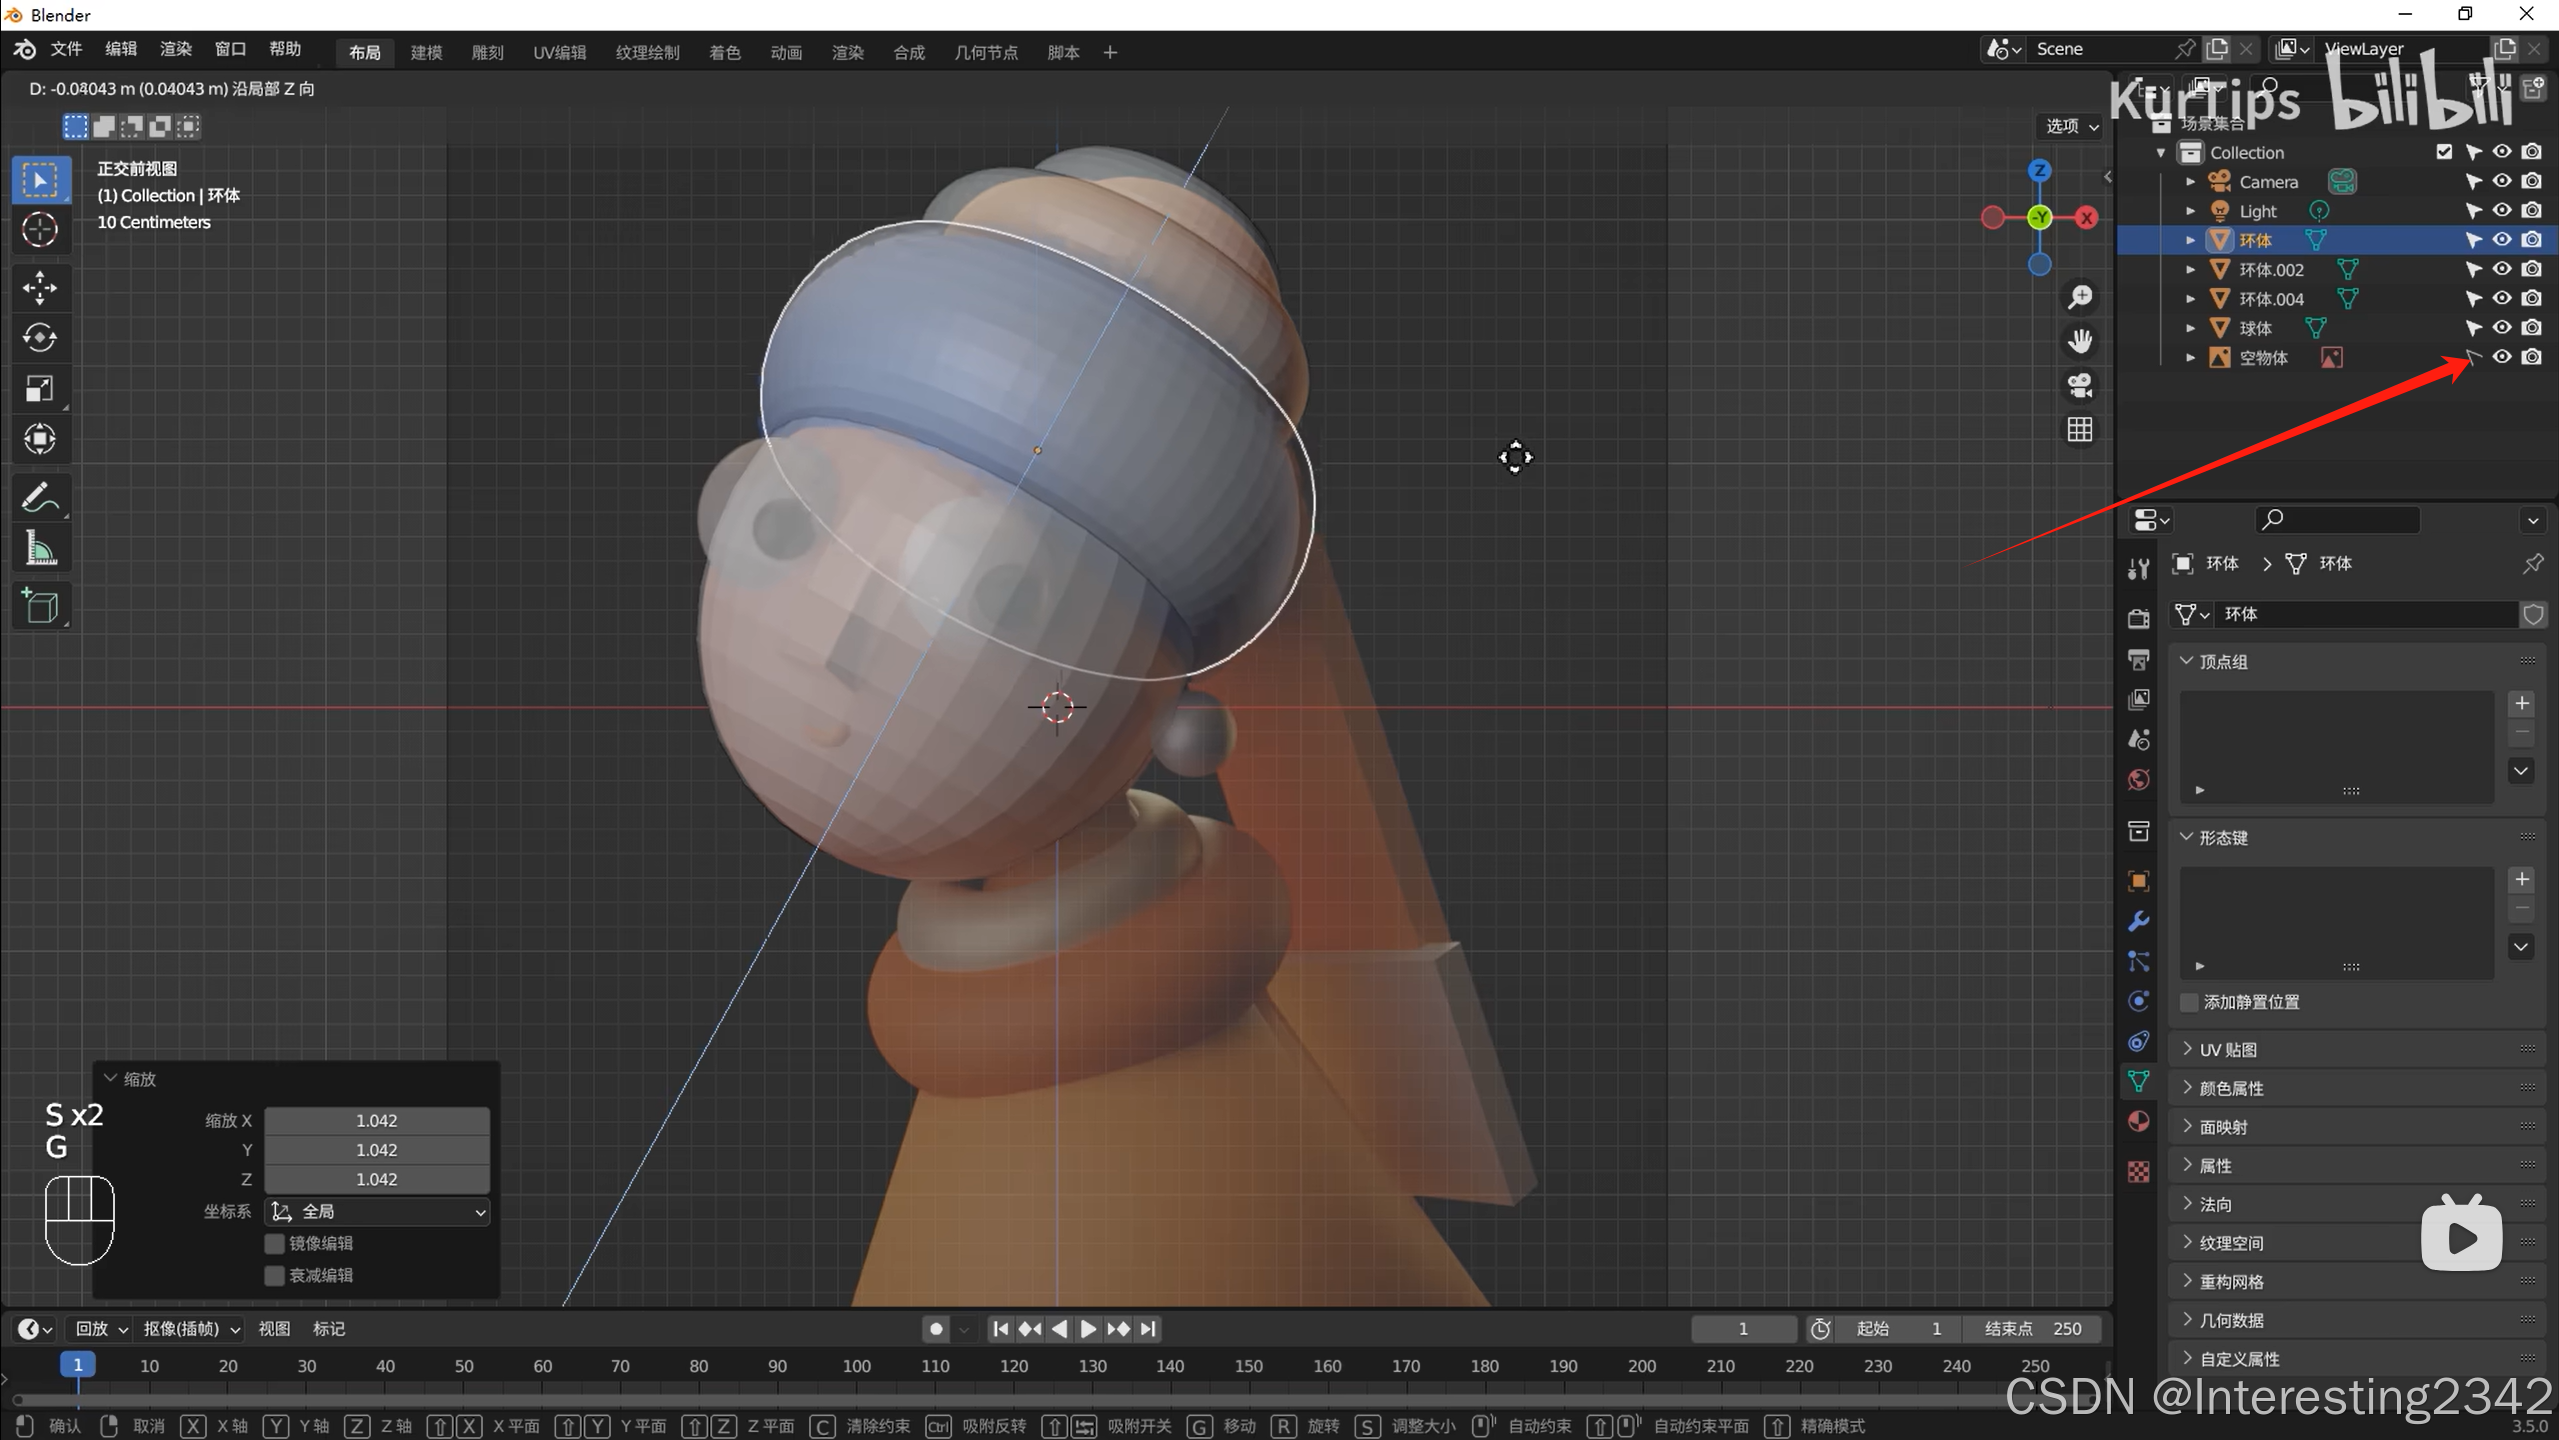
Task: Click the Add Cube tool
Action: (x=40, y=606)
